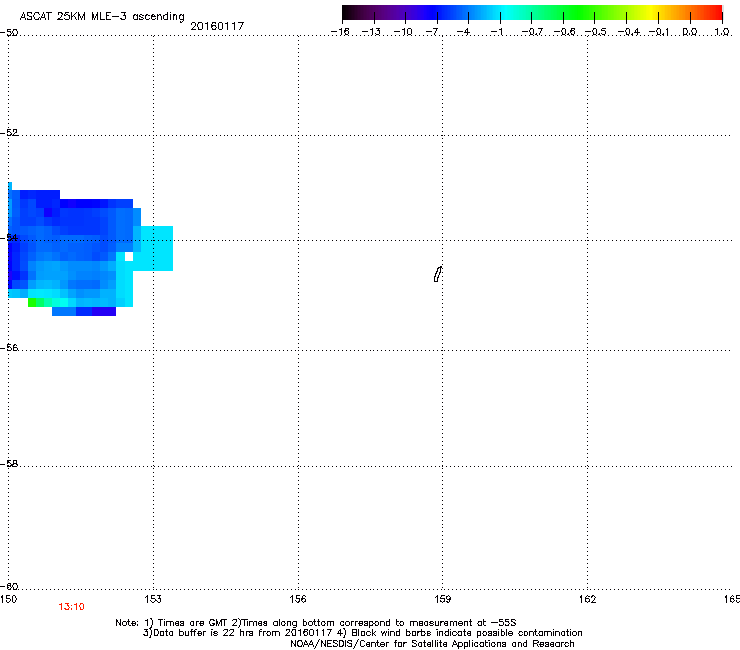Click the -56 latitude label

point(9,348)
